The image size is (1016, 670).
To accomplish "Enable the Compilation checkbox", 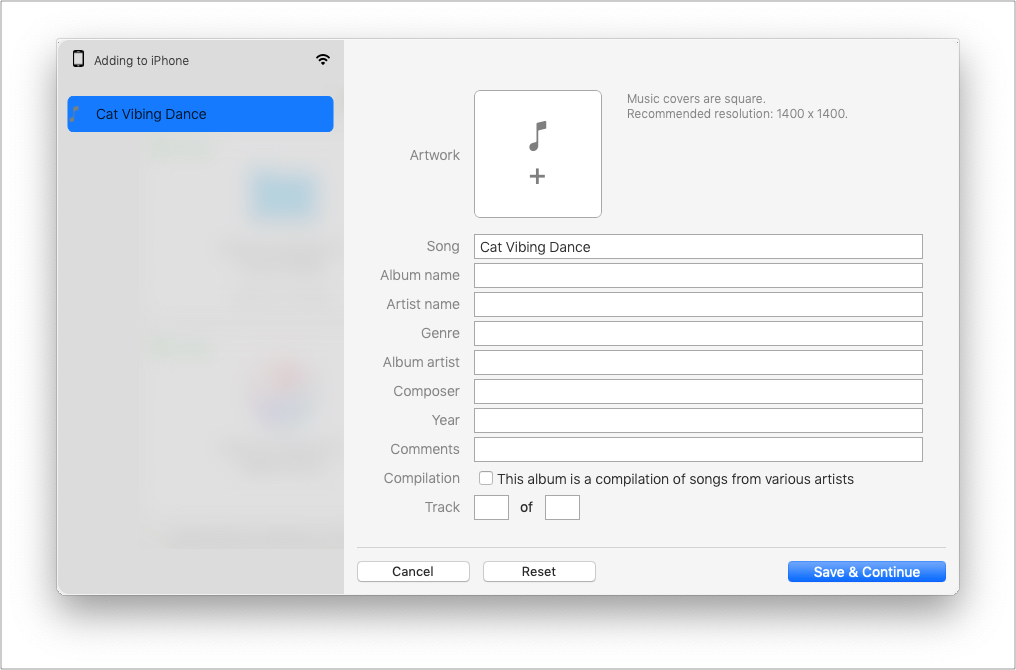I will tap(486, 478).
